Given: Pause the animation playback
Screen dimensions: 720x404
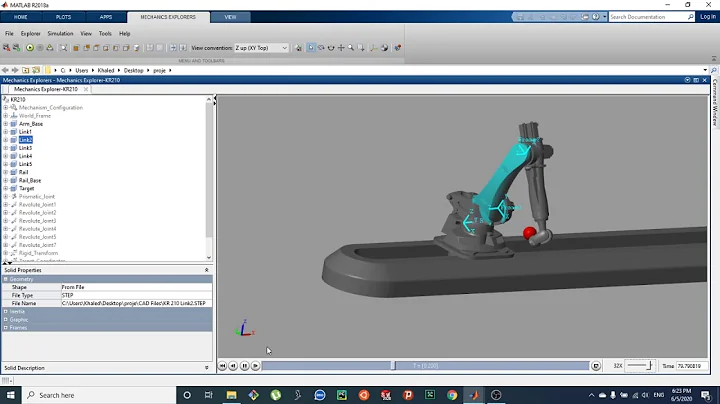Looking at the screenshot, I should pyautogui.click(x=244, y=366).
